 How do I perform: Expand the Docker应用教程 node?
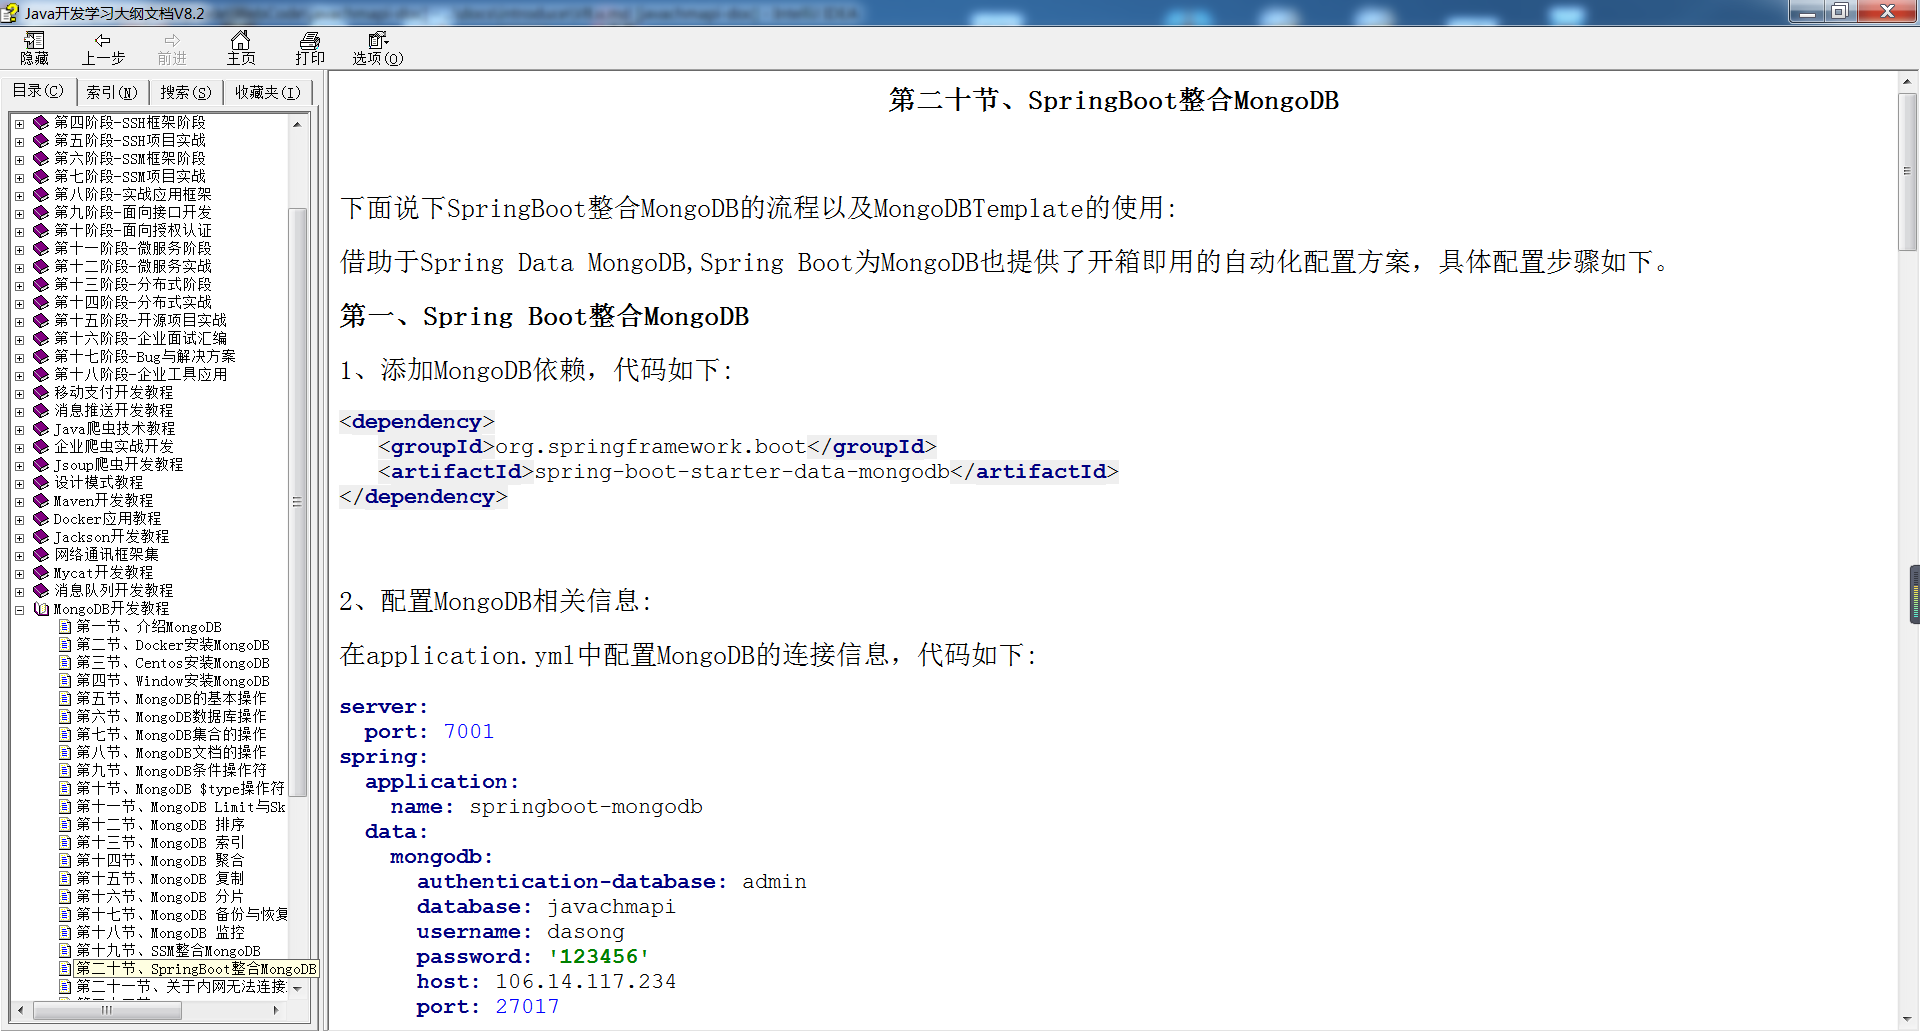pos(19,519)
